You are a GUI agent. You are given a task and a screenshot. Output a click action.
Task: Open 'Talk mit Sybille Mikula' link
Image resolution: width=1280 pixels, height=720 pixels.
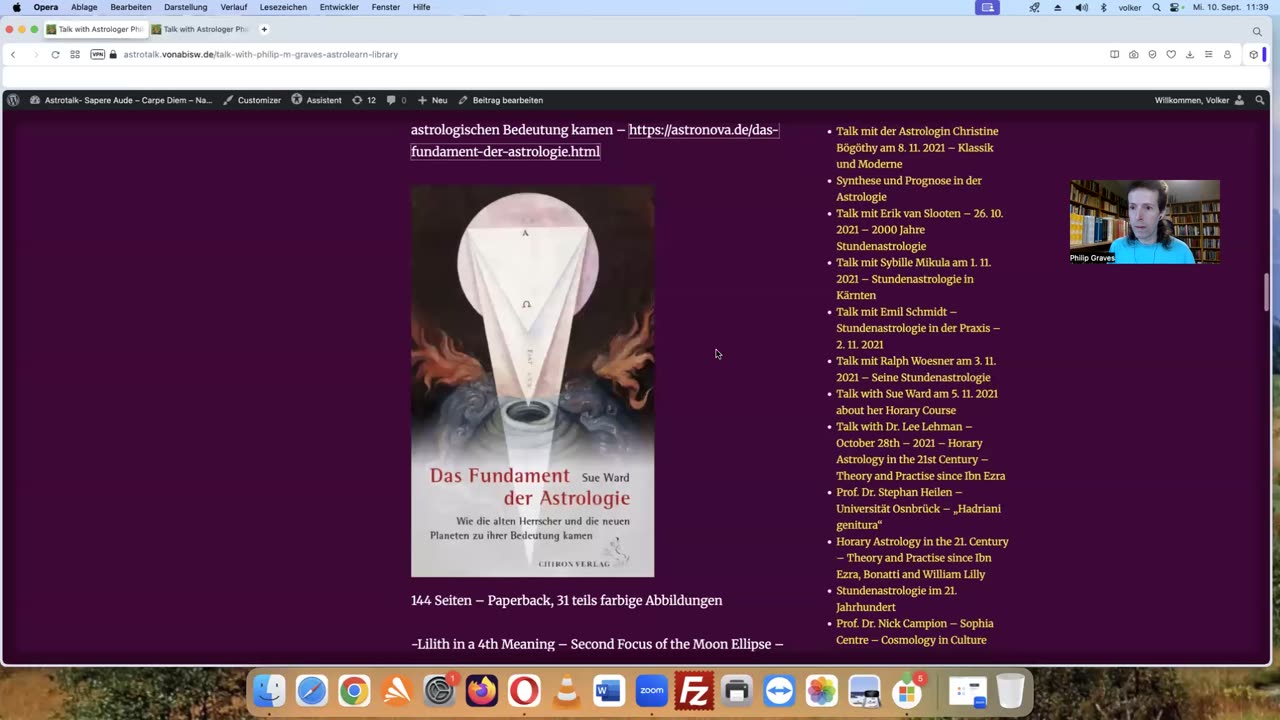coord(913,279)
